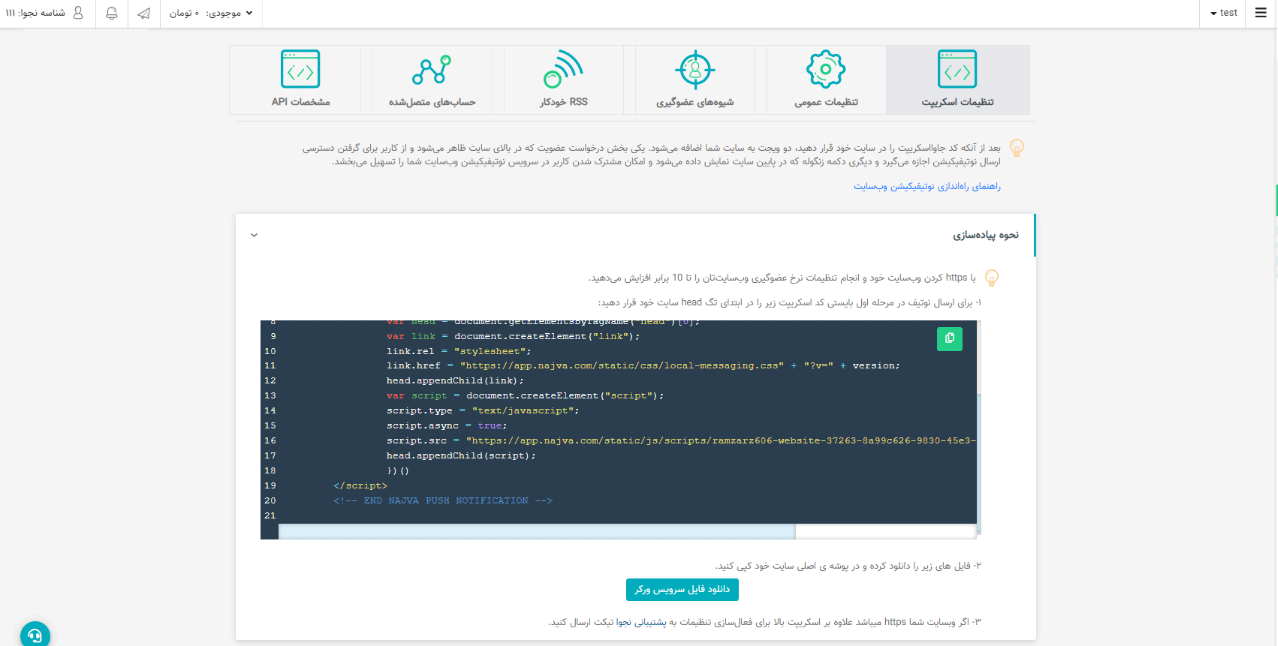Switch to تنظیمات اسکریپت tab
Image resolution: width=1278 pixels, height=646 pixels.
tap(958, 80)
